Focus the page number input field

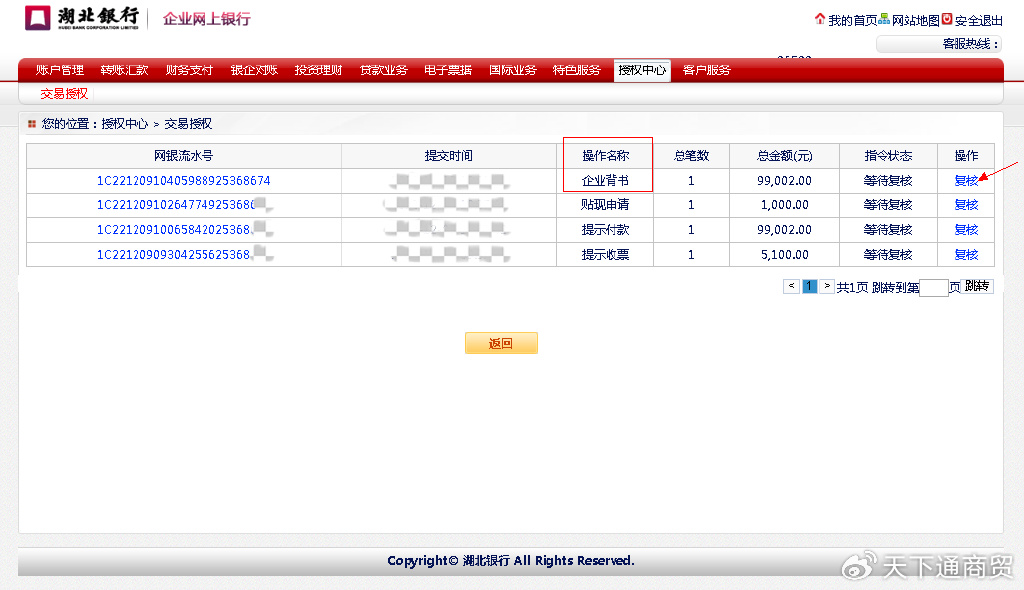[933, 288]
